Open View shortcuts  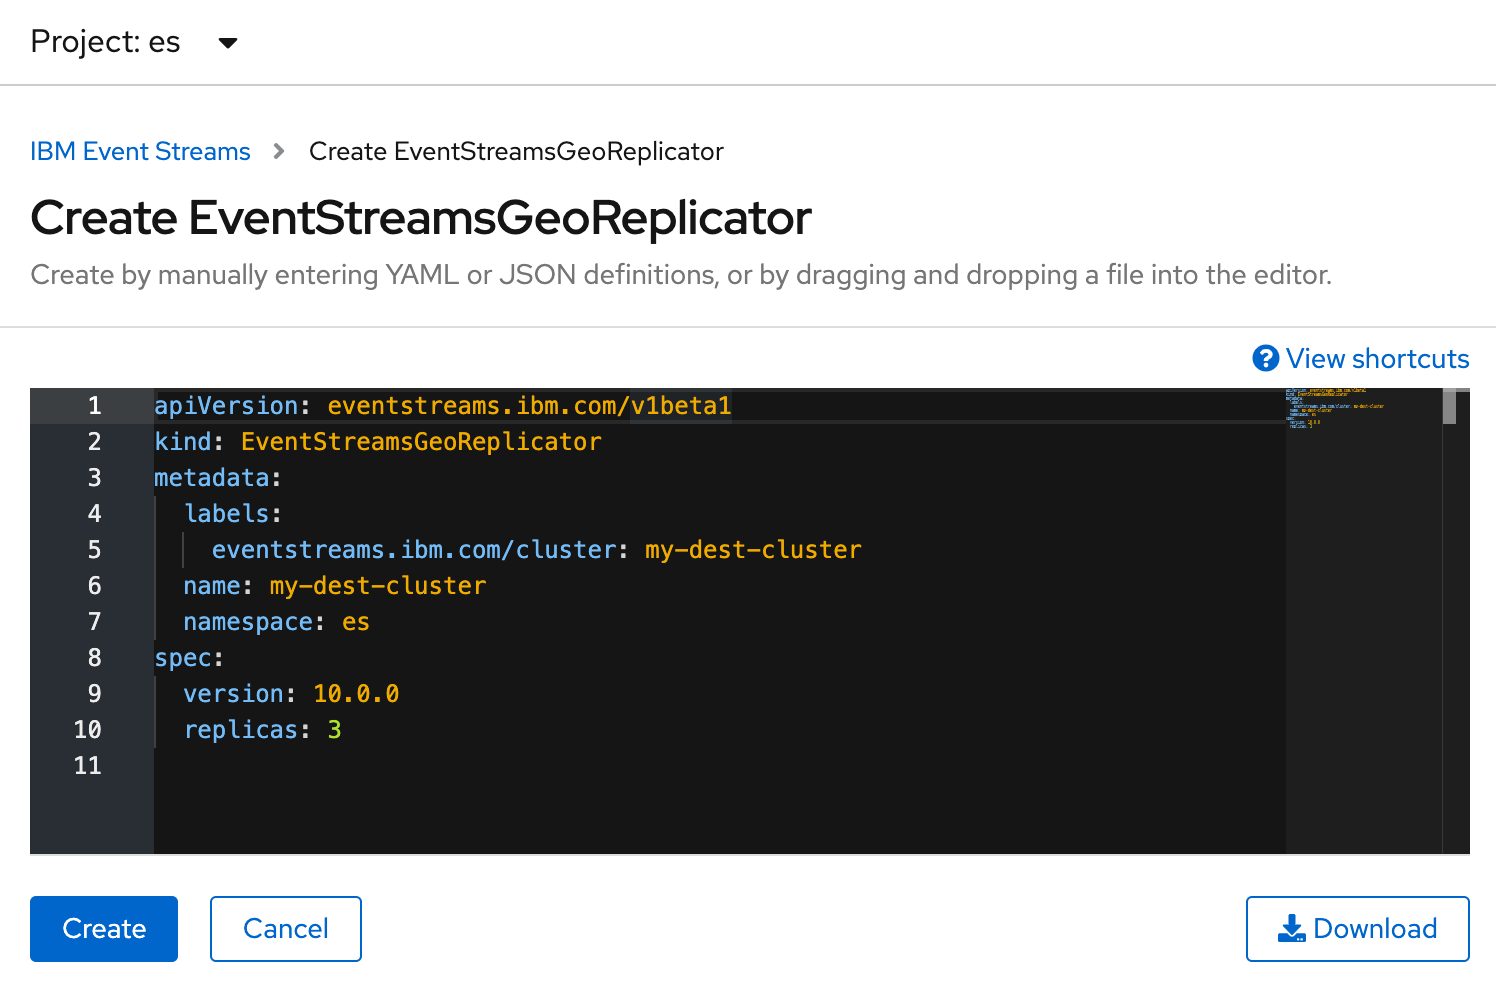[1376, 358]
